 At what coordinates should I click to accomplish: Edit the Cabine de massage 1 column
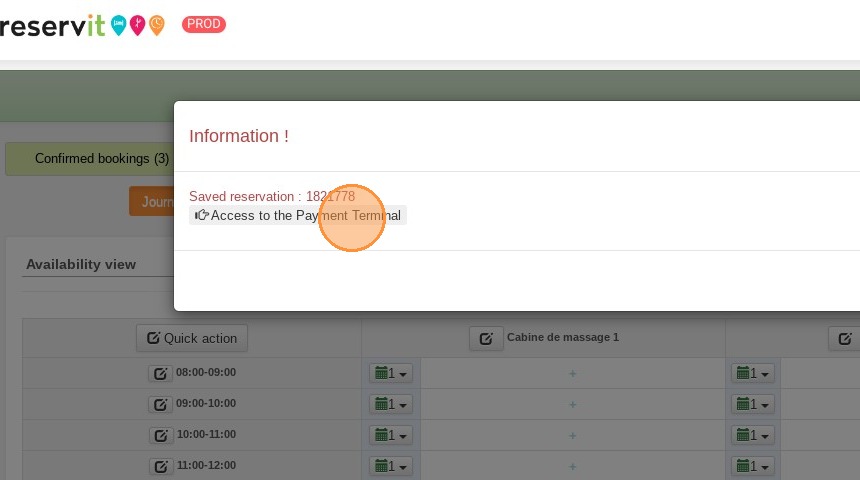click(x=486, y=338)
